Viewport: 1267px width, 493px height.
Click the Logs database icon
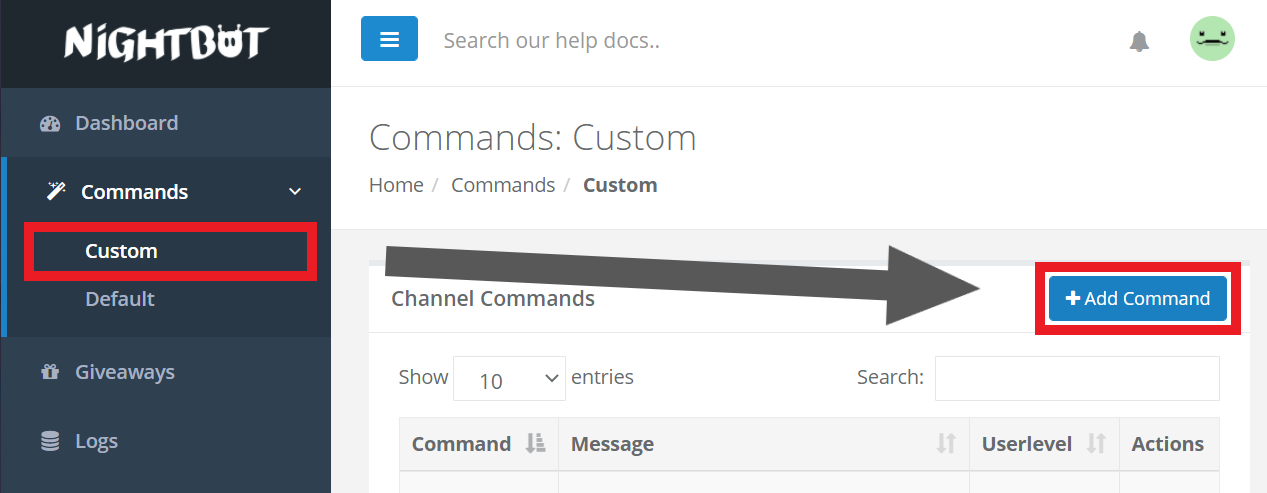50,441
